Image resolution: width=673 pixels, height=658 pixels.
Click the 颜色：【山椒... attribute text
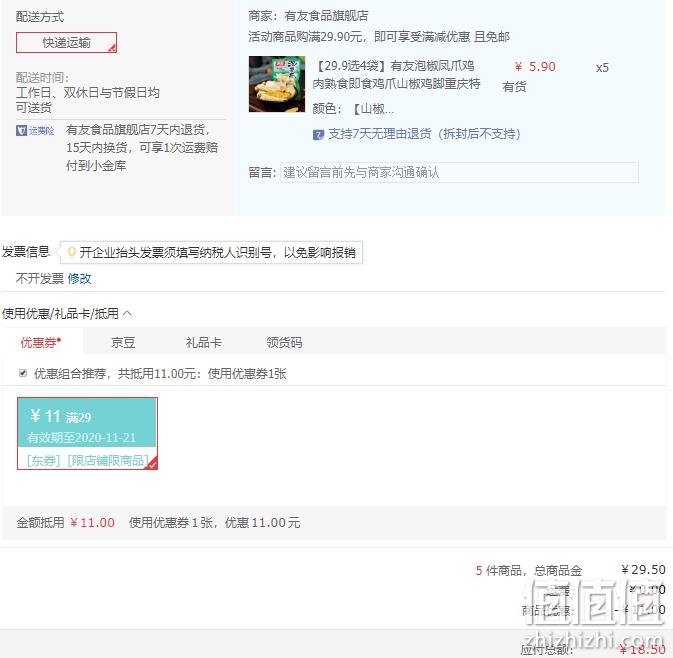(353, 109)
